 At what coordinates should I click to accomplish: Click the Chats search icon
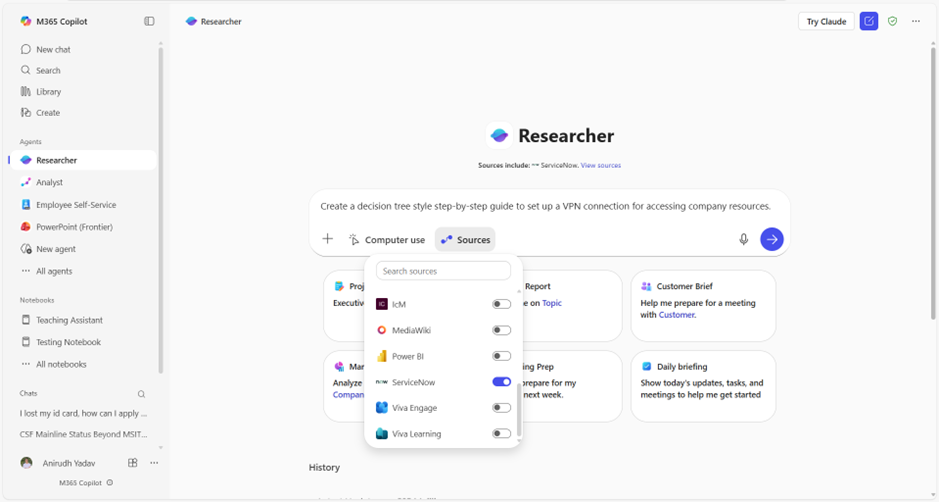[141, 394]
